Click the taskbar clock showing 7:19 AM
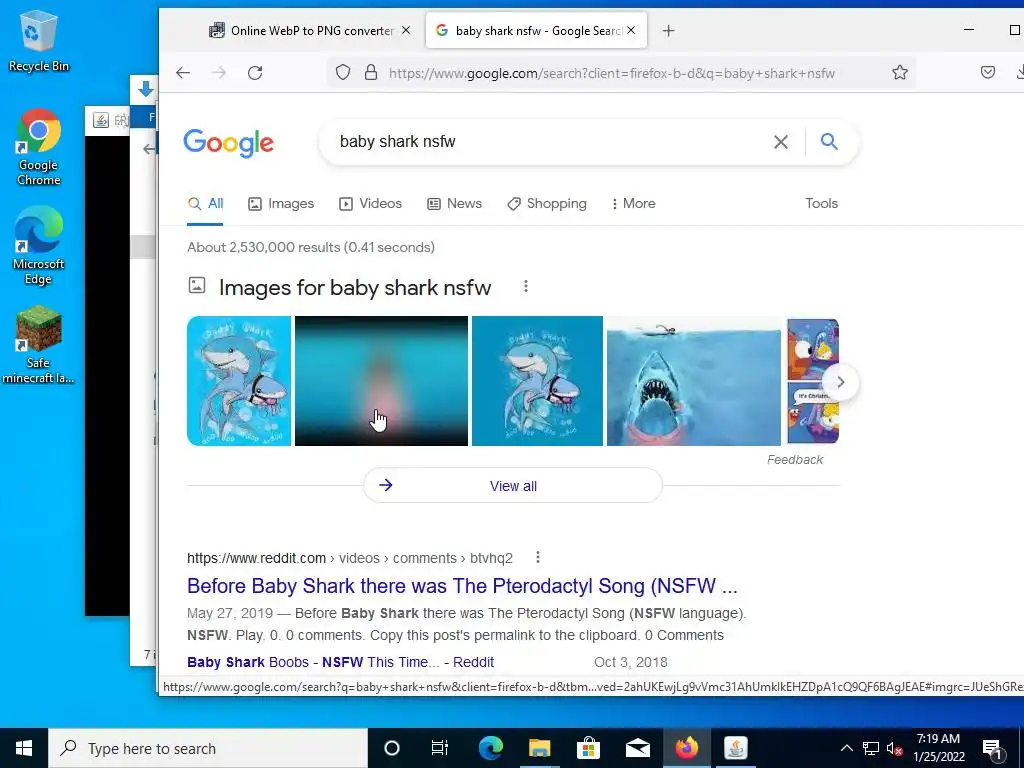1024x768 pixels. 938,748
